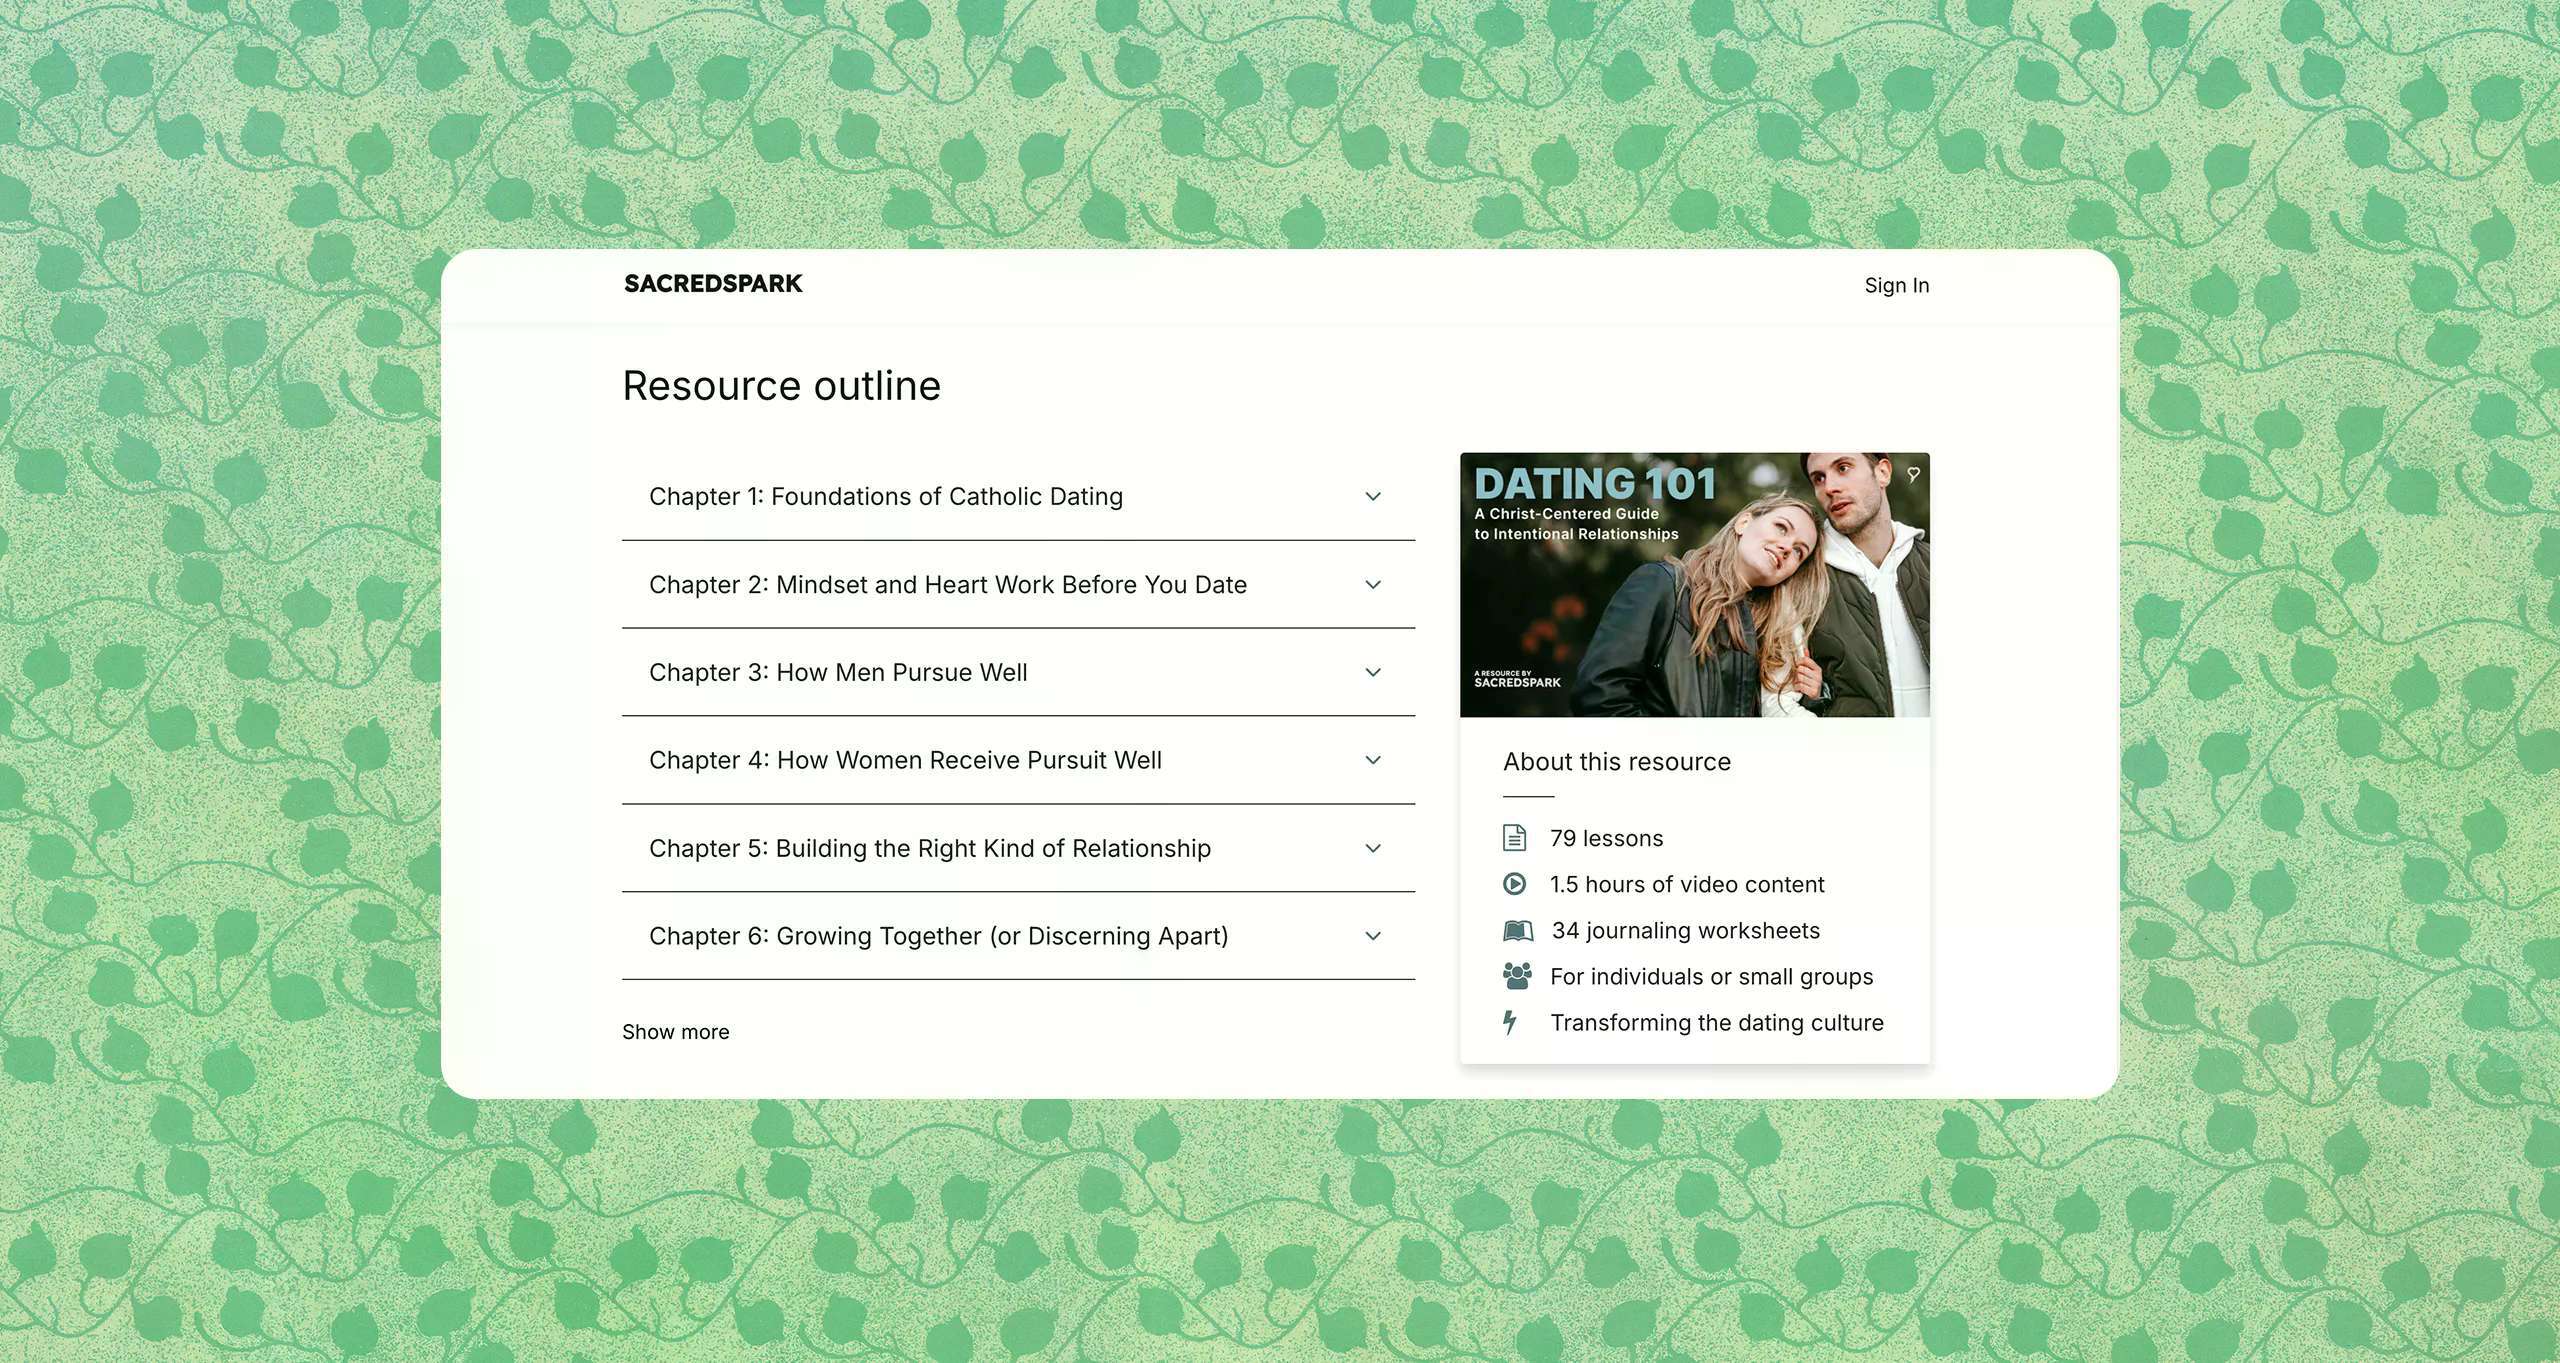Expand Chapter 3 with its chevron arrow
The width and height of the screenshot is (2560, 1363).
coord(1373,673)
